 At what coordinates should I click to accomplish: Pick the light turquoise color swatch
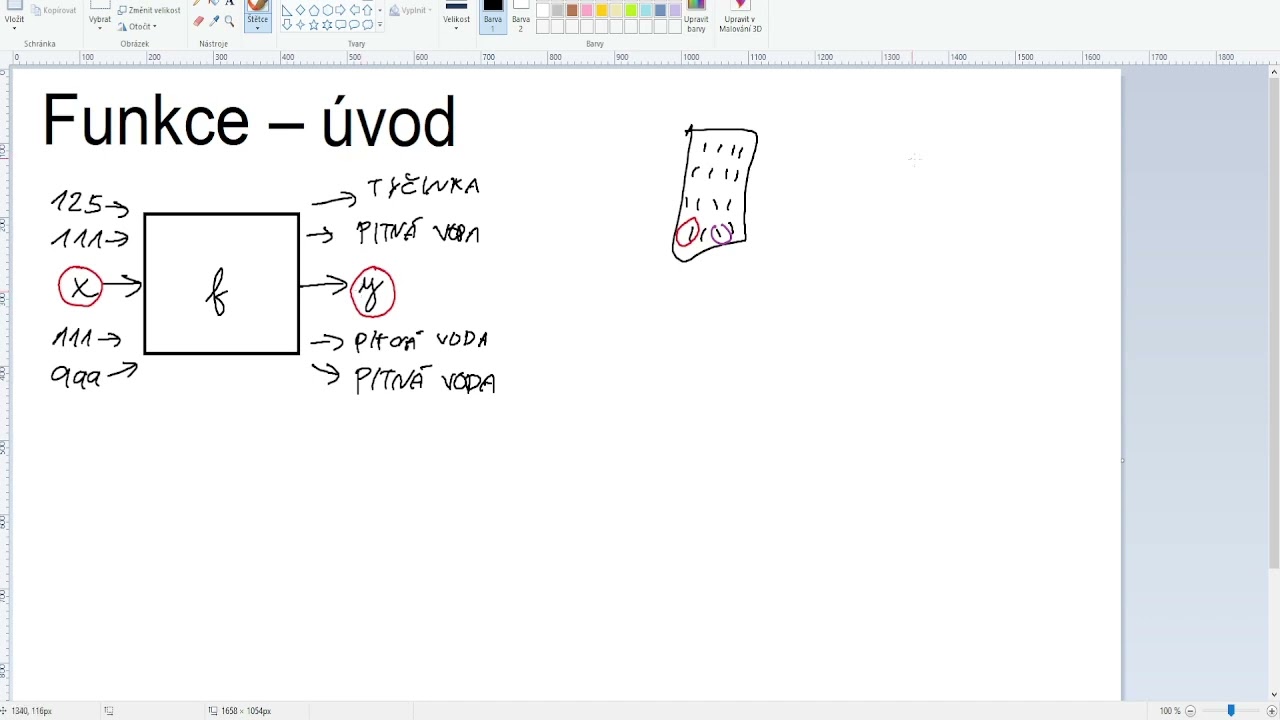(x=646, y=10)
